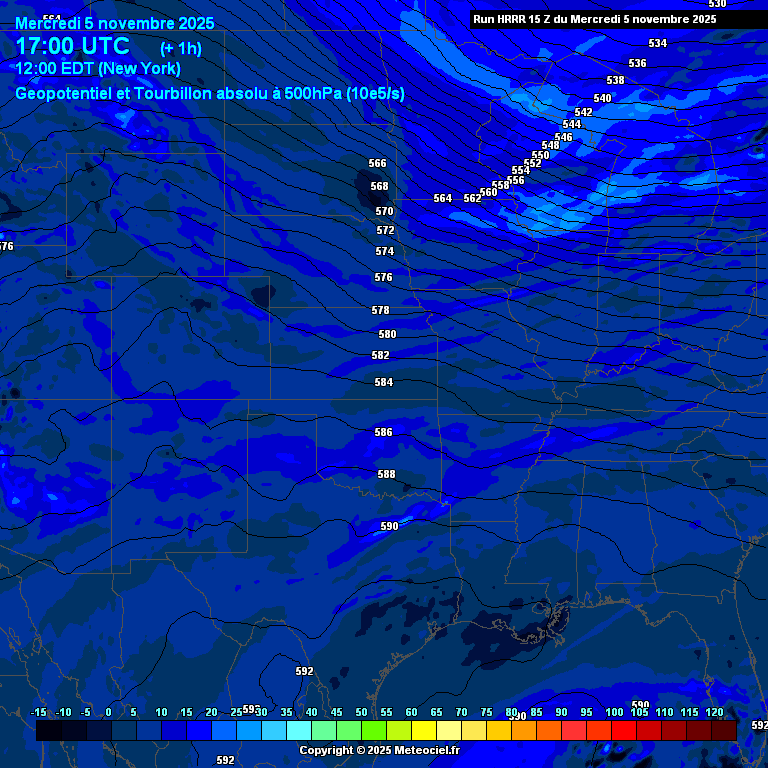Click the orange legend swatch labeled 80

(523, 731)
